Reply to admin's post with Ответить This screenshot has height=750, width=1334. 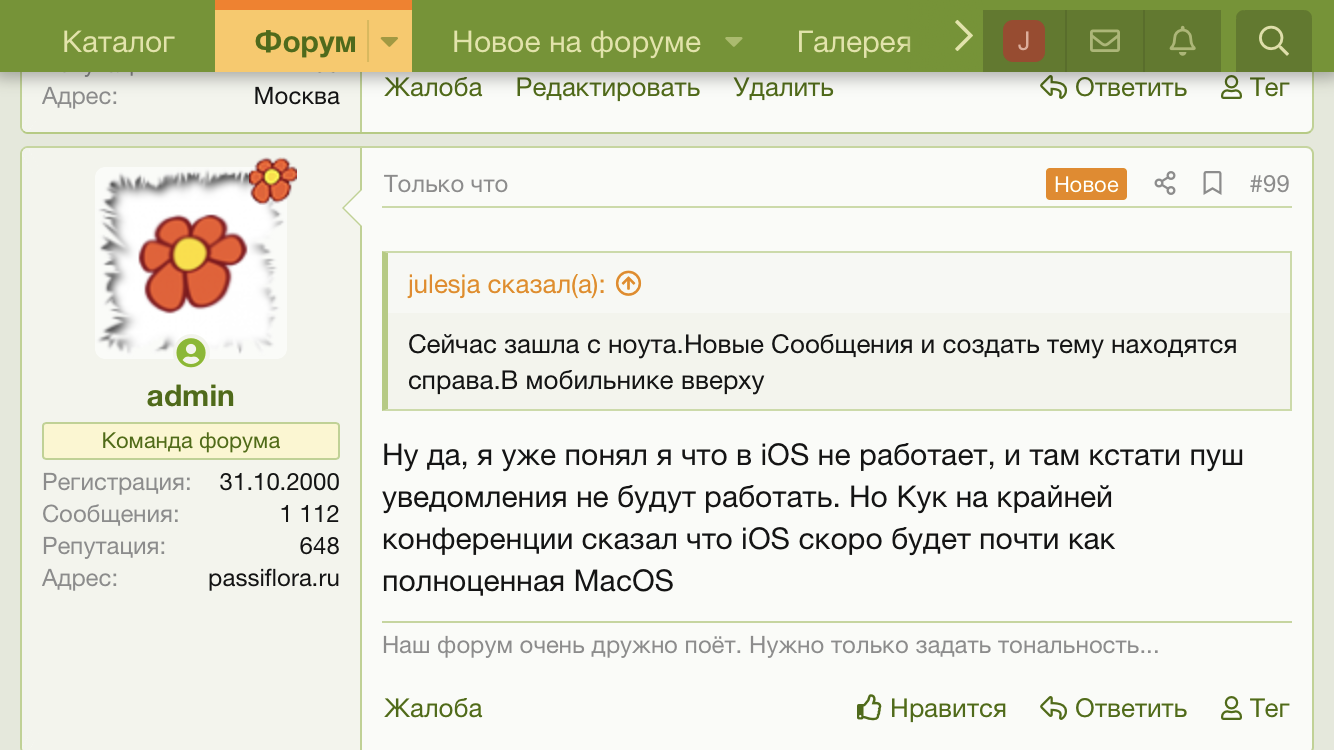tap(1114, 708)
